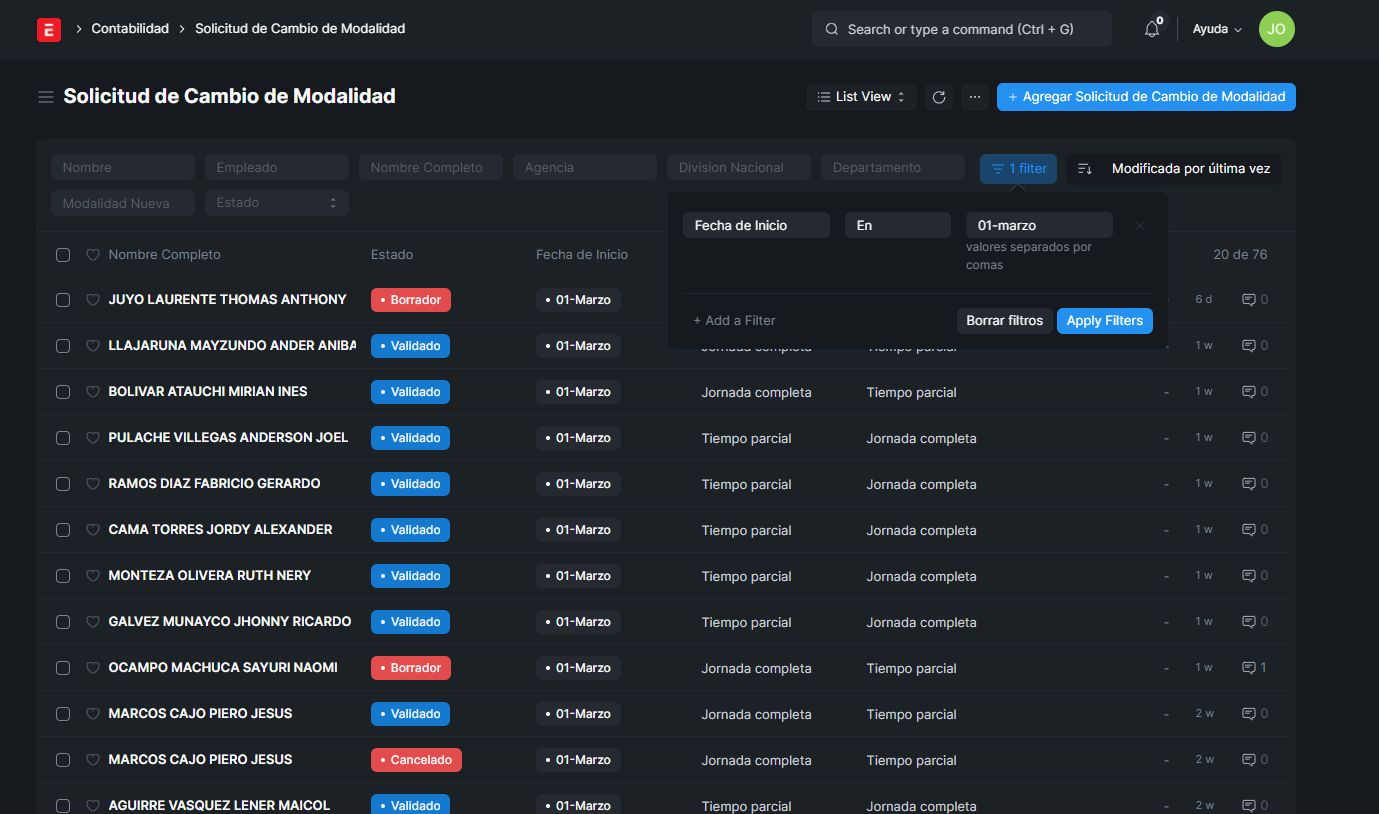The width and height of the screenshot is (1379, 814).
Task: Go to Contabilidad breadcrumb
Action: tap(130, 29)
